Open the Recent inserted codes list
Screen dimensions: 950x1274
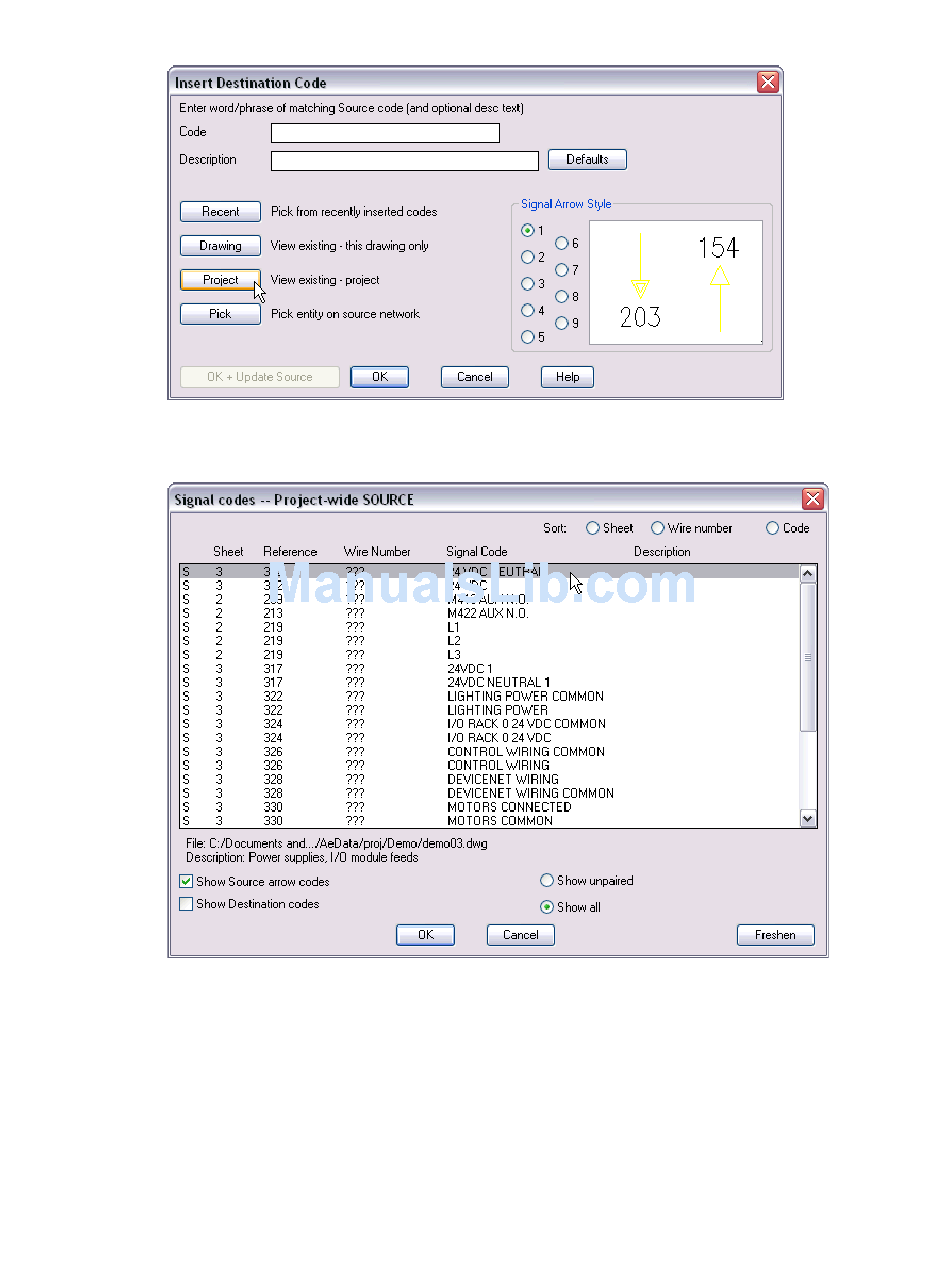tap(220, 212)
